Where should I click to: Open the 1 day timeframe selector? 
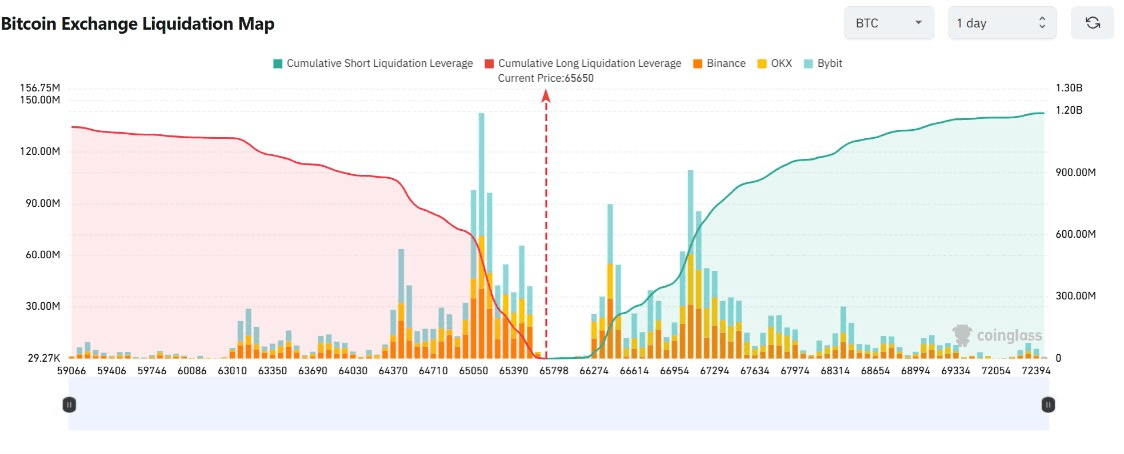pyautogui.click(x=1002, y=22)
